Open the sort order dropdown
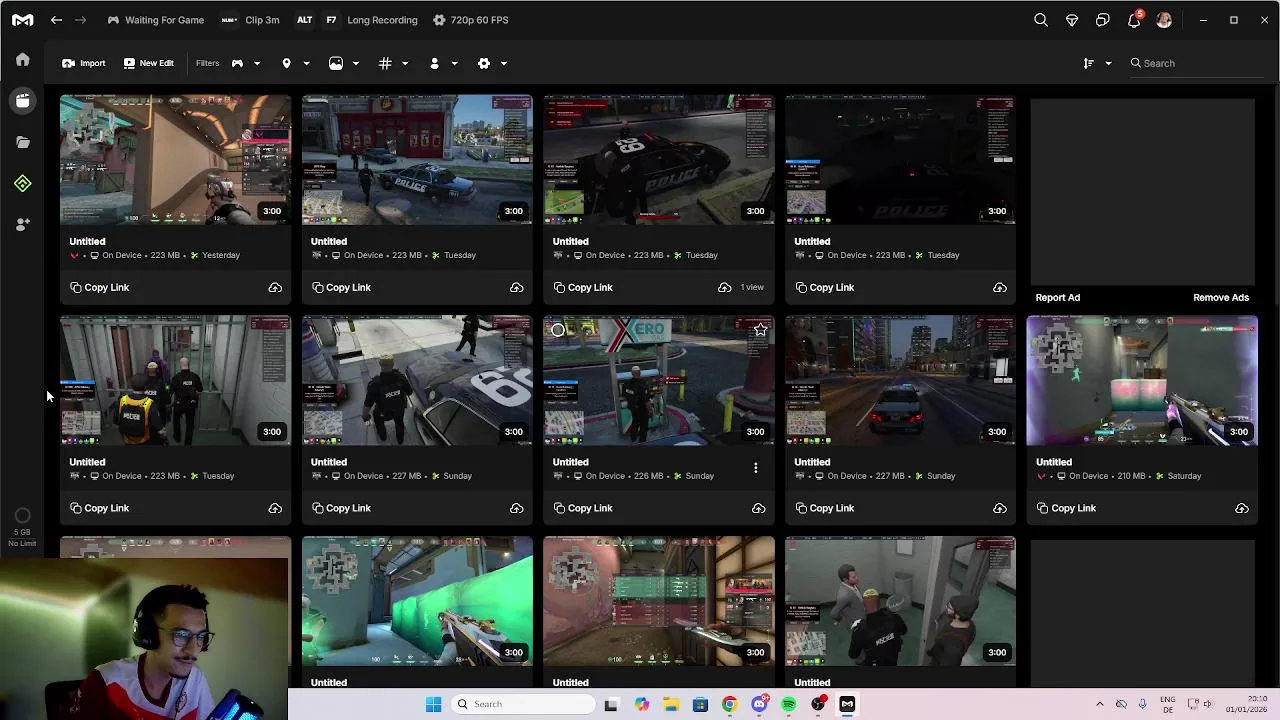 click(1097, 63)
